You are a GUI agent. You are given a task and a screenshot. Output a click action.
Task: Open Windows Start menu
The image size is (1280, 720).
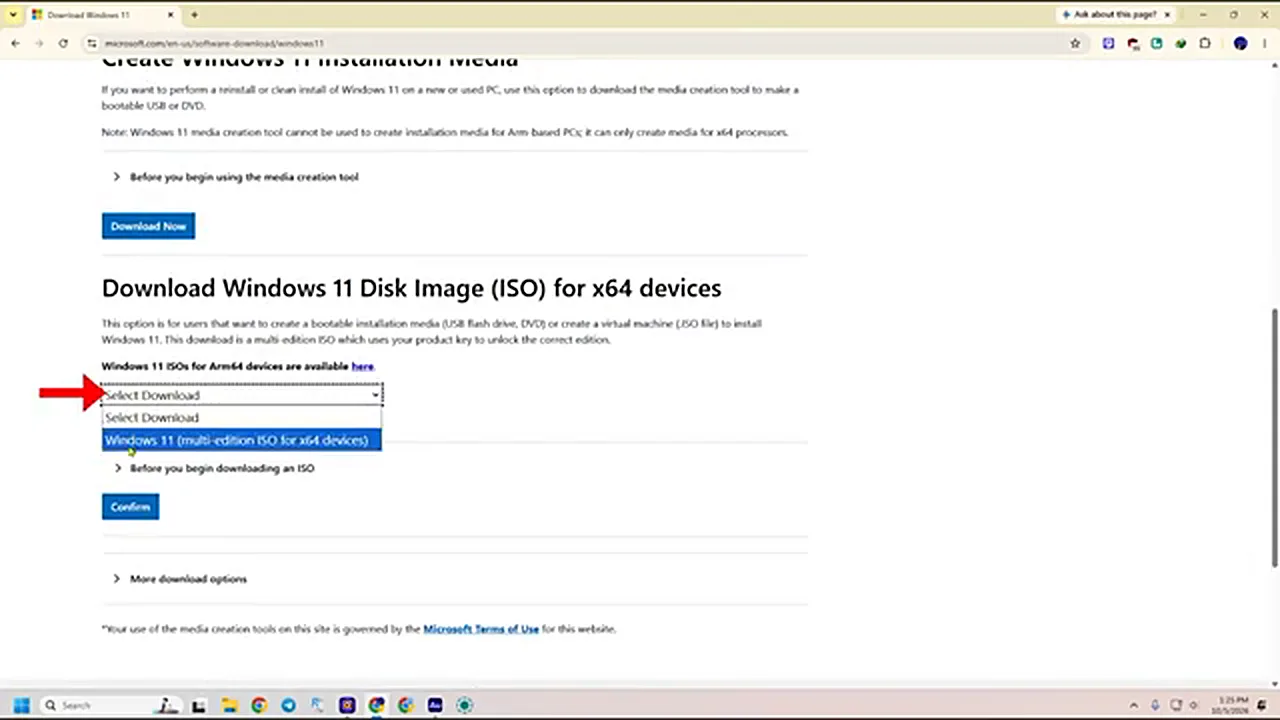[x=21, y=705]
